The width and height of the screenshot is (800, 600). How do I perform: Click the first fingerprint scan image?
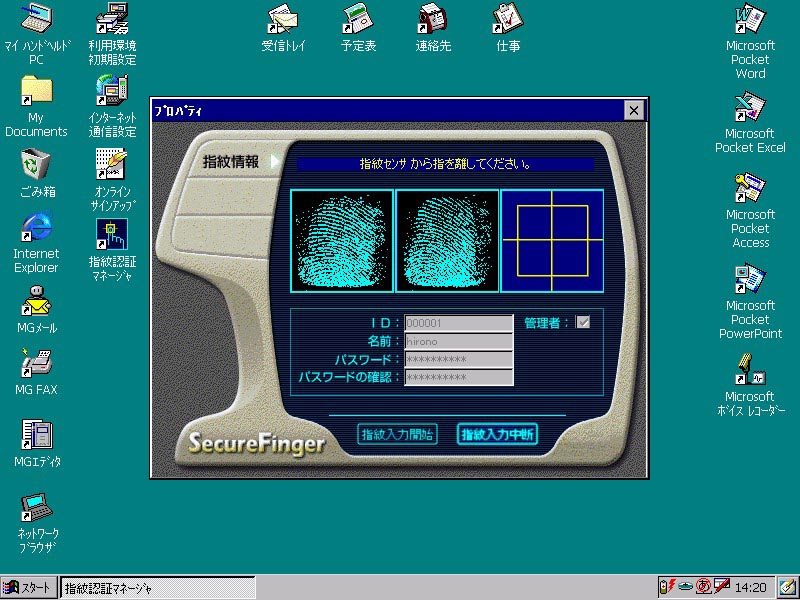pyautogui.click(x=342, y=241)
